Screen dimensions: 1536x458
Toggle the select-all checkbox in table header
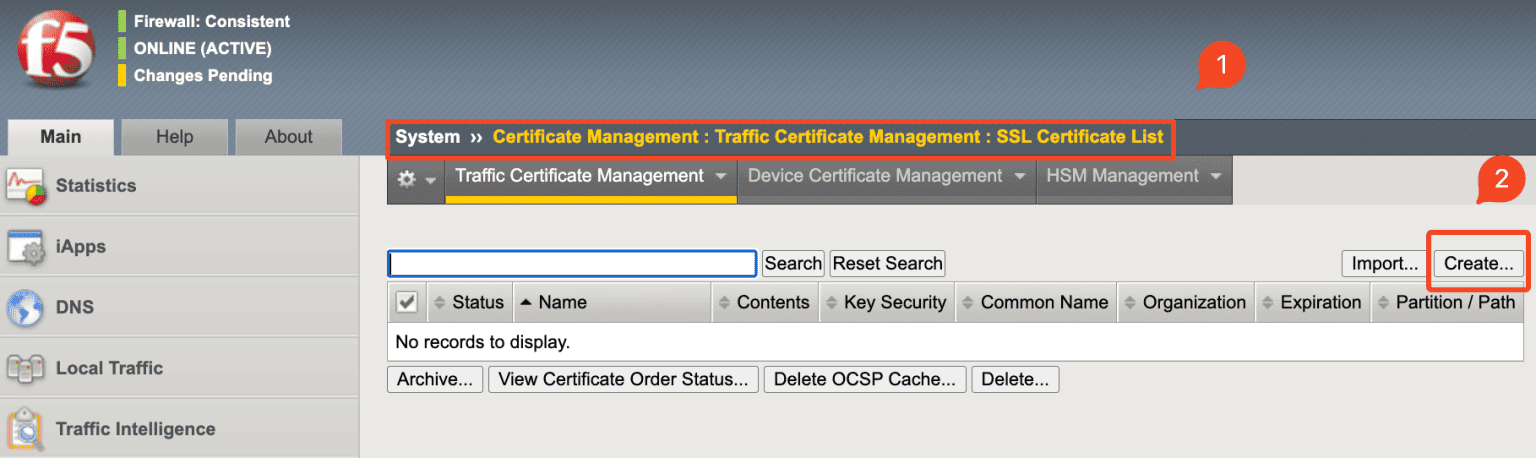407,302
